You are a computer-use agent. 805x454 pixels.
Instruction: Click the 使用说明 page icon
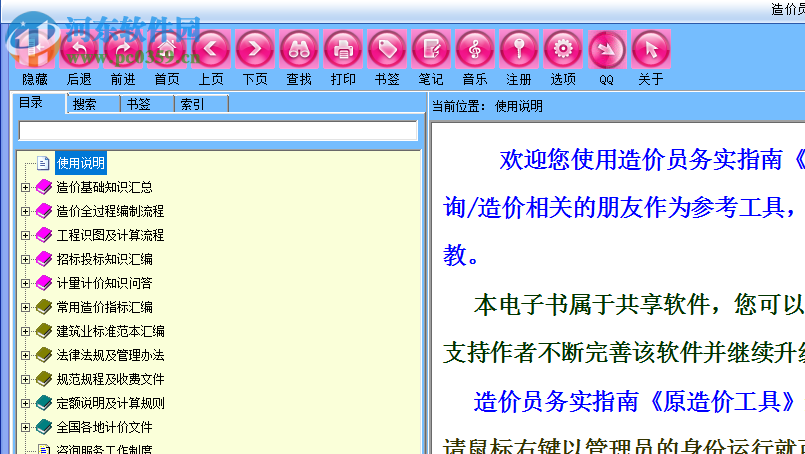[43, 163]
